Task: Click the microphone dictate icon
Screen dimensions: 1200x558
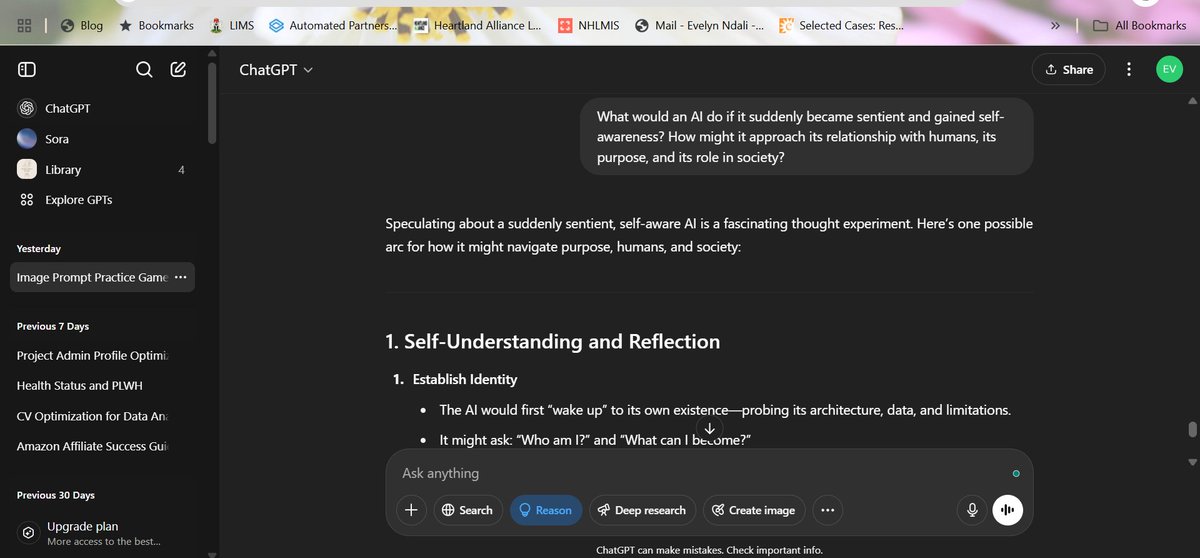Action: point(971,510)
